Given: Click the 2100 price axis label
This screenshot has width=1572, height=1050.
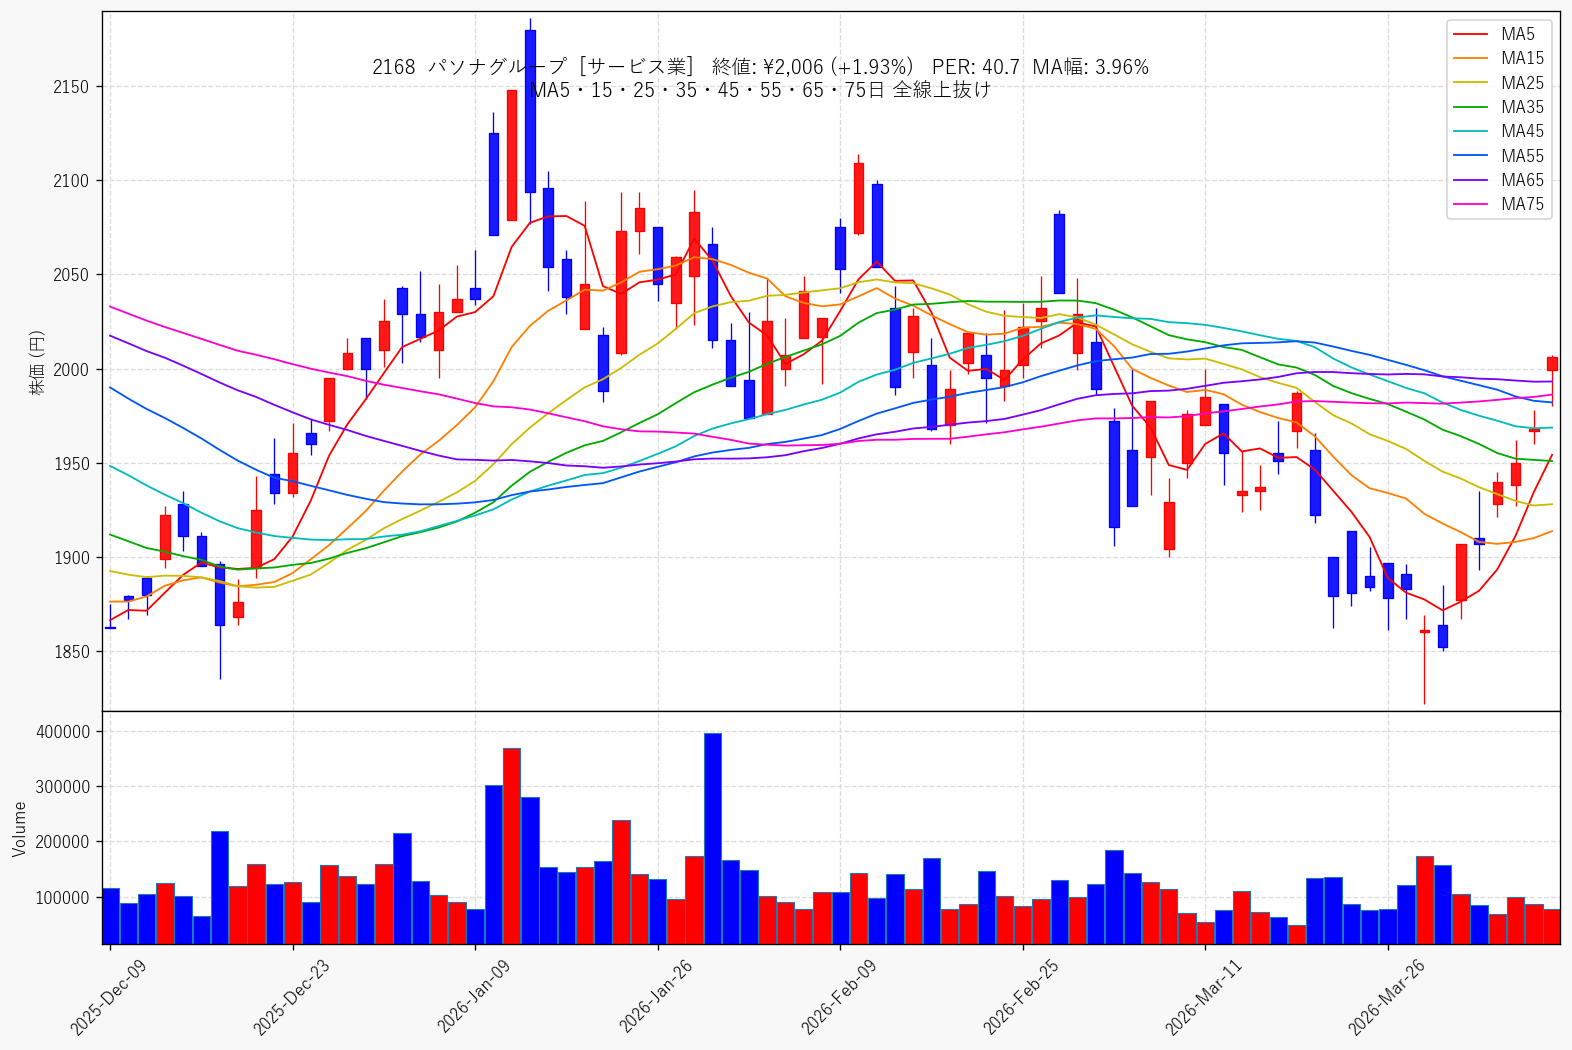Looking at the screenshot, I should 70,181.
